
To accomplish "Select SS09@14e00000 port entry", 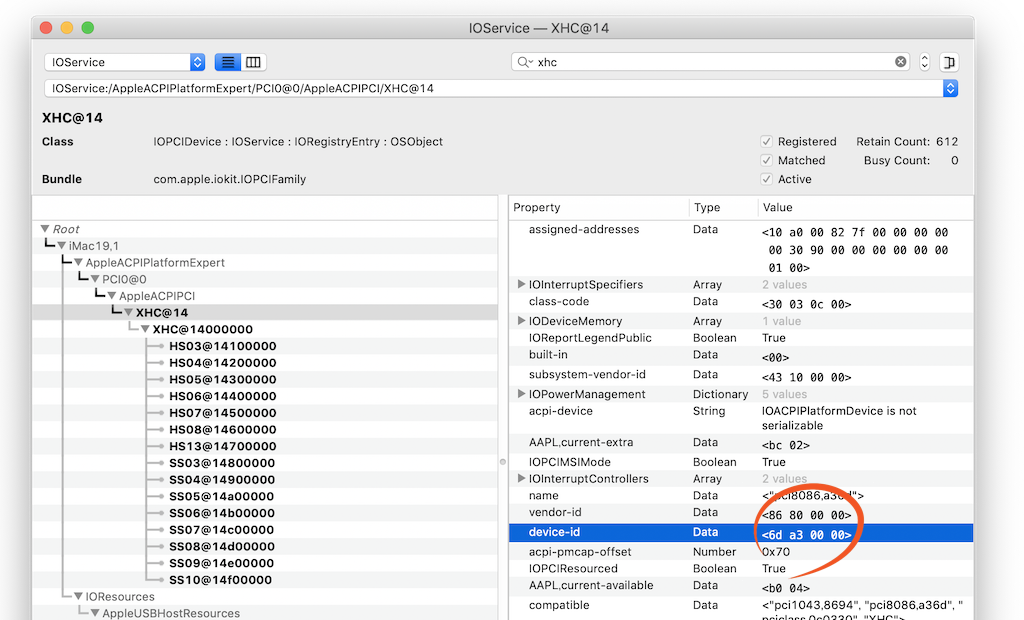I will 221,563.
